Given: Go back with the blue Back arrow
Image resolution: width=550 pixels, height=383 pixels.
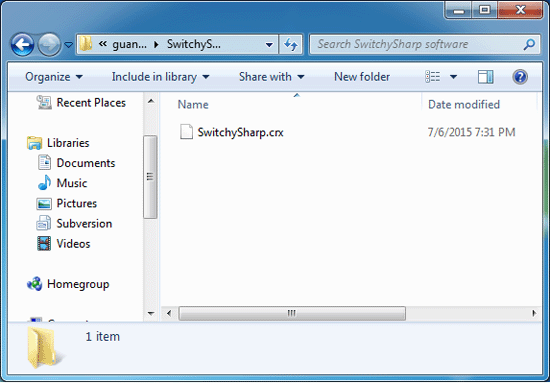Looking at the screenshot, I should tap(22, 45).
